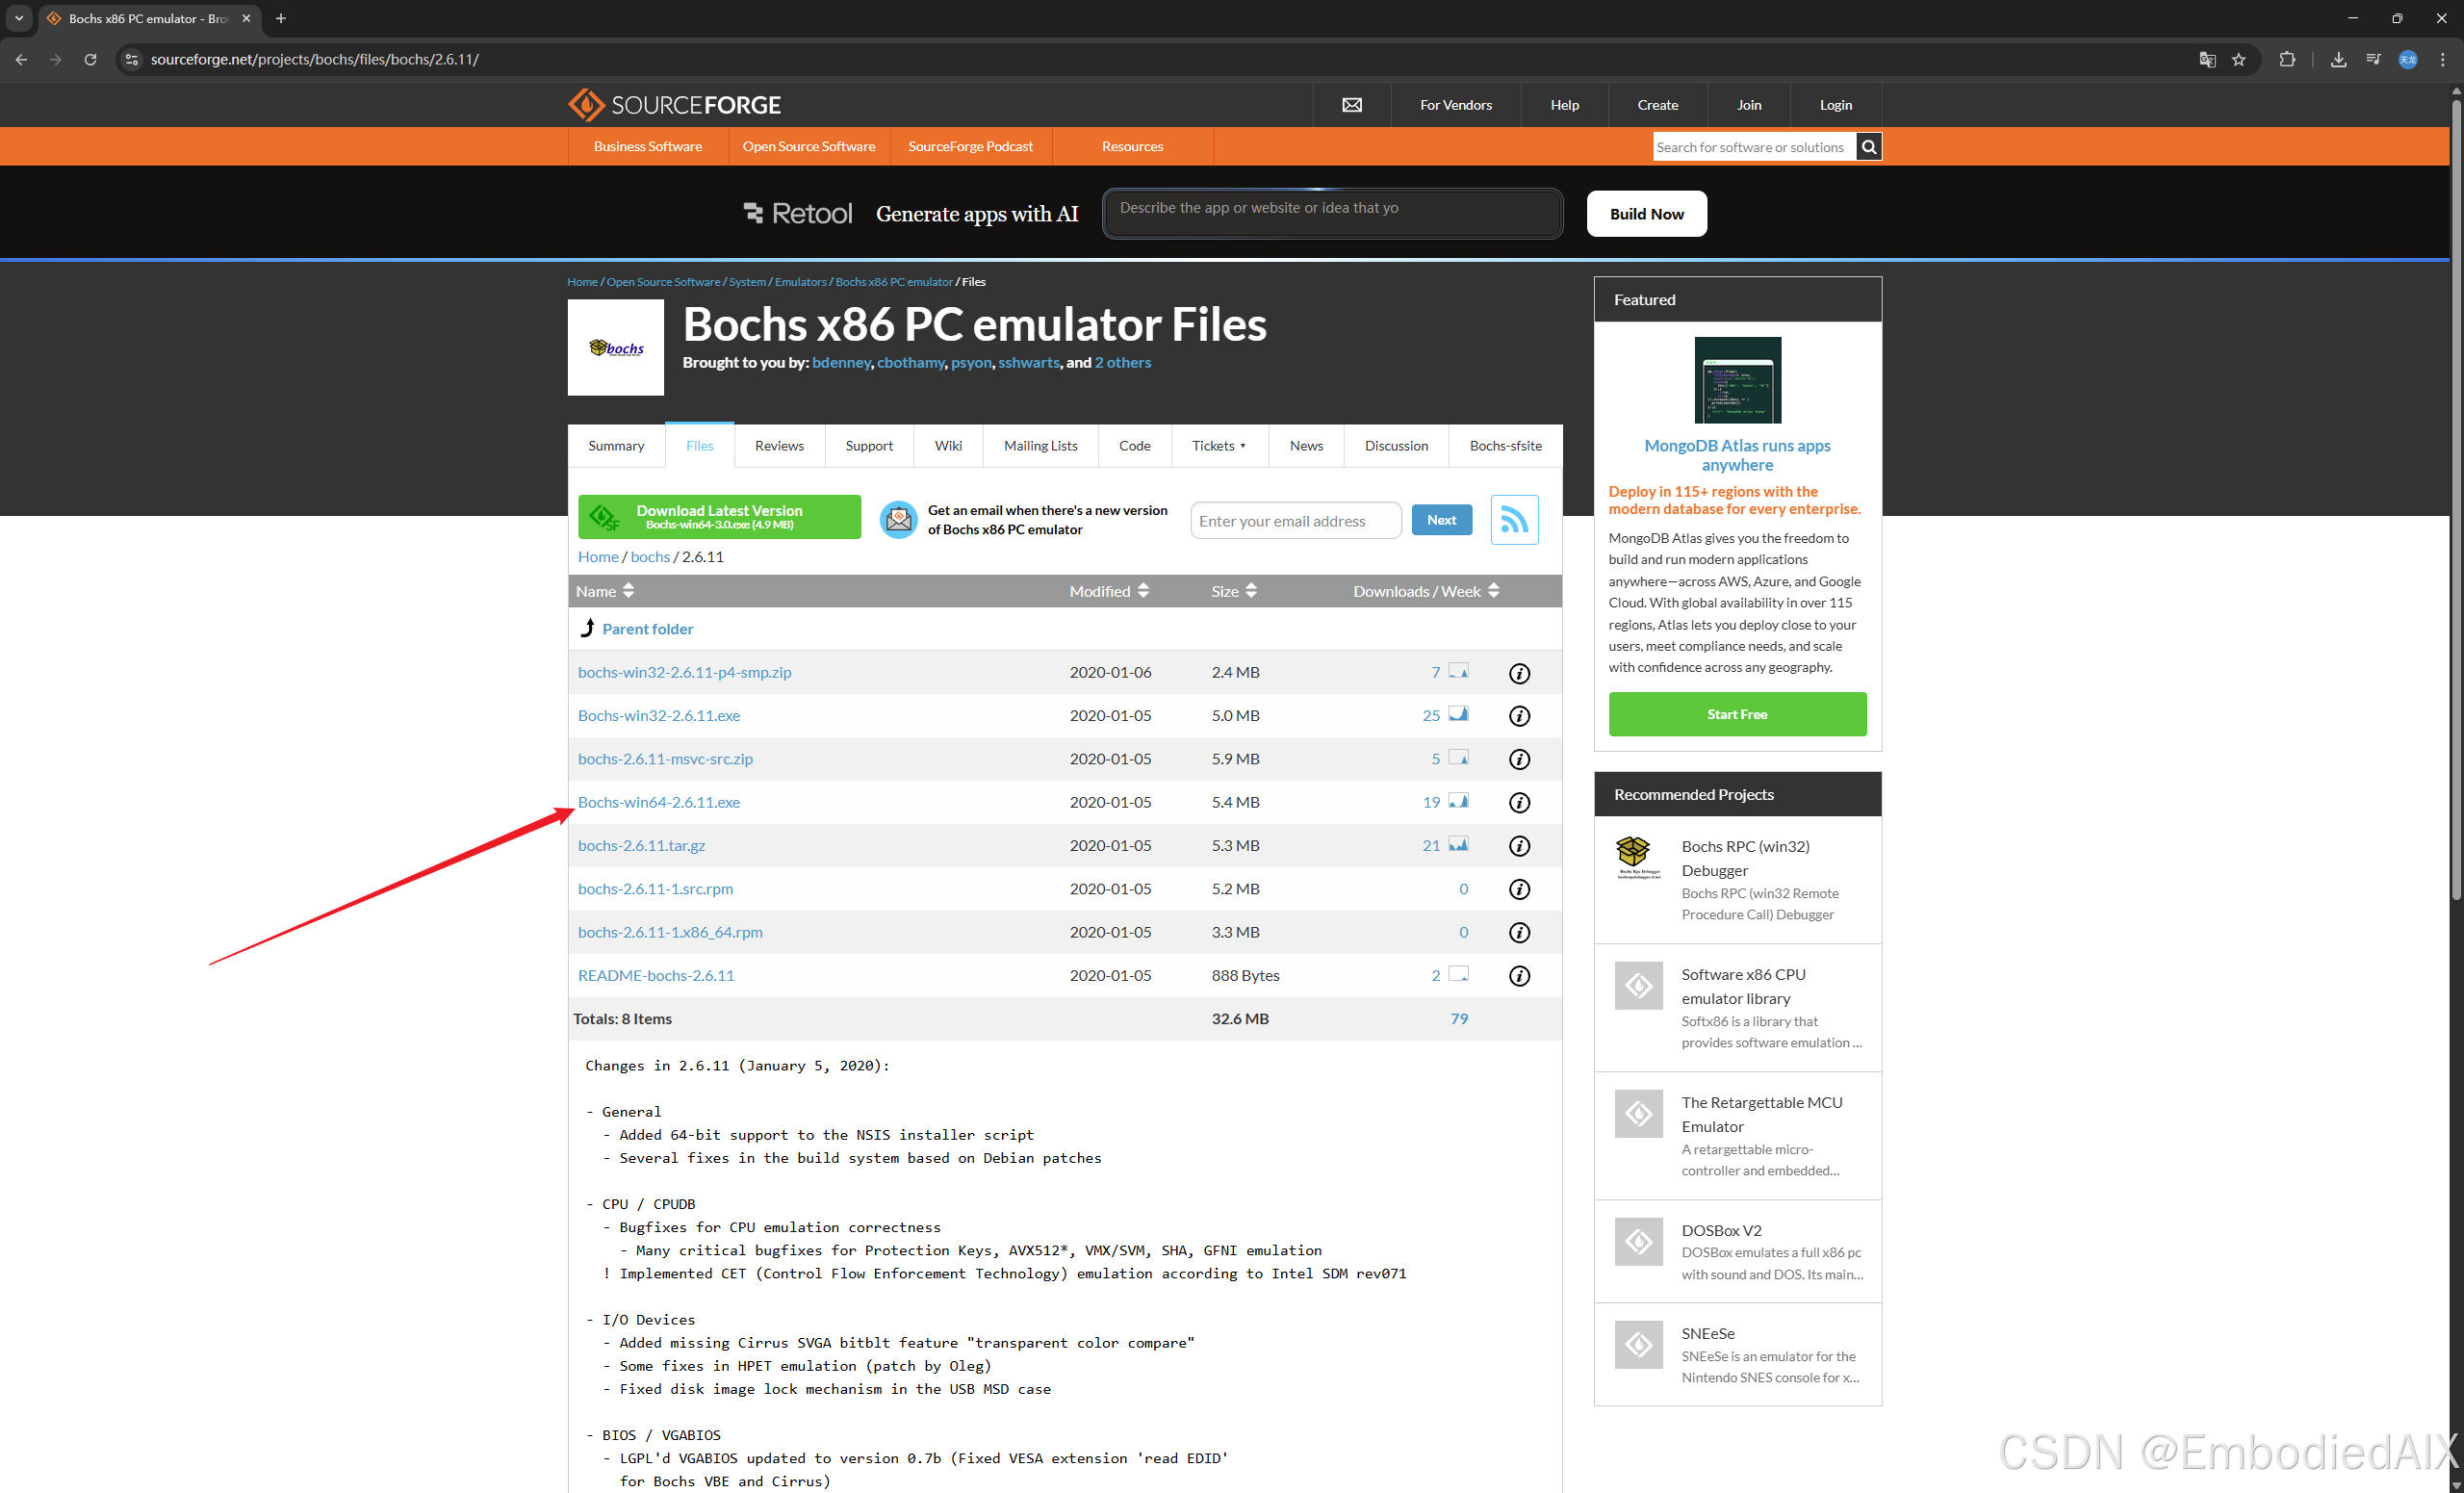Click the Retool app description field
The image size is (2464, 1493).
1332,213
